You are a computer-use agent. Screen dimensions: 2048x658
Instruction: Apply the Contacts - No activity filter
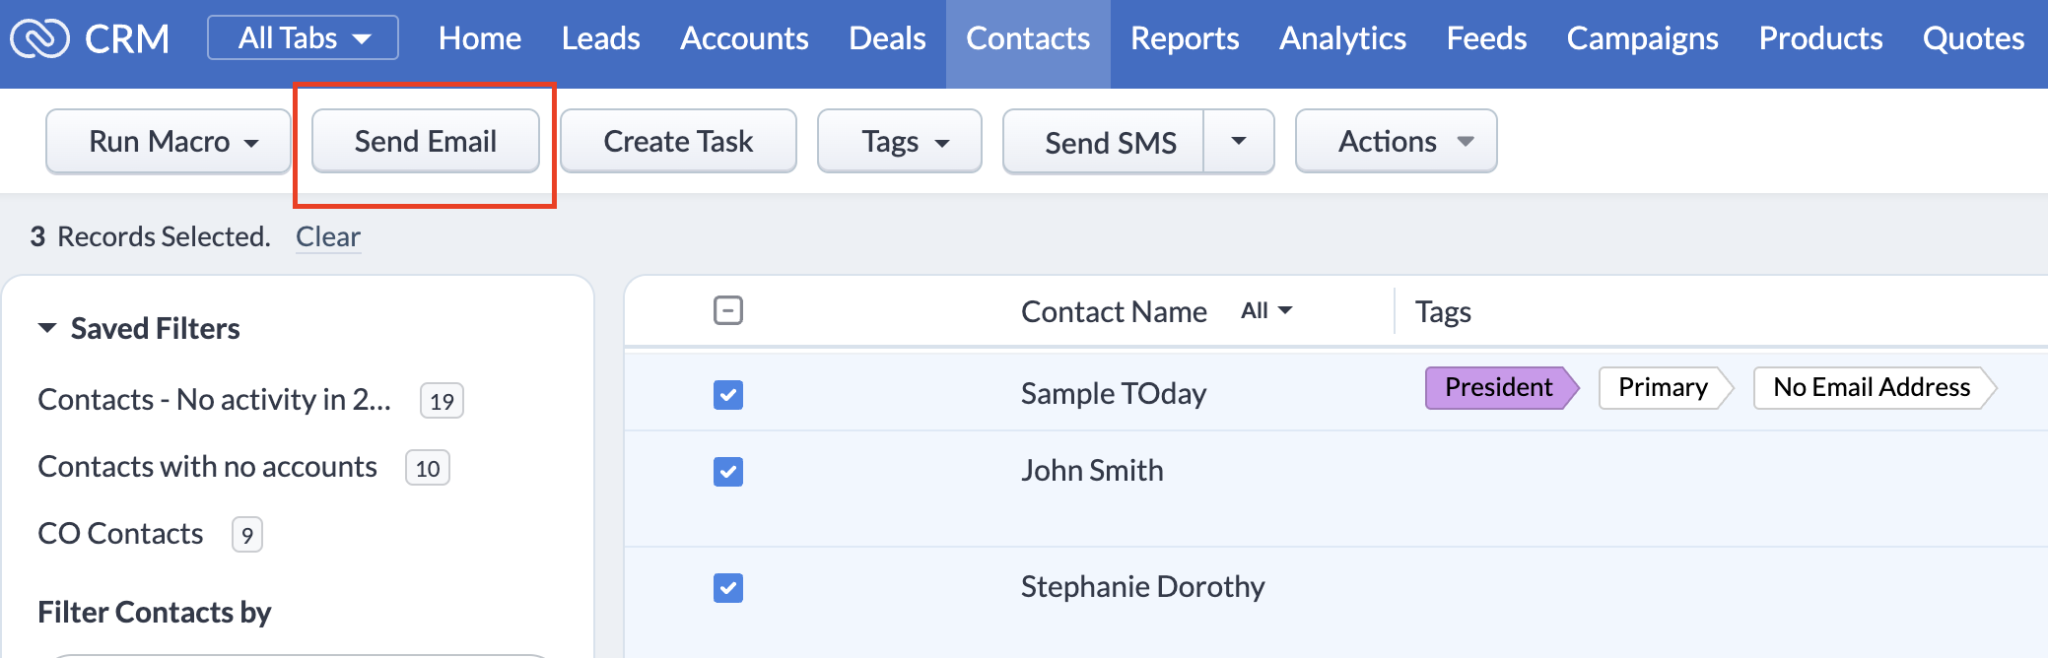(214, 400)
